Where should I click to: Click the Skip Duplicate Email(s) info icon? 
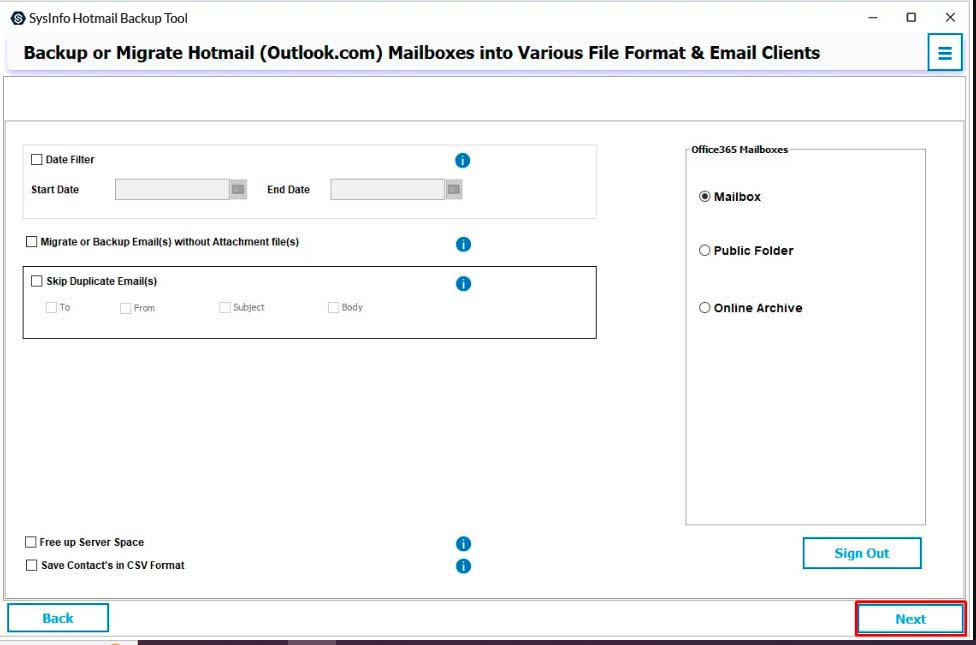click(x=463, y=283)
